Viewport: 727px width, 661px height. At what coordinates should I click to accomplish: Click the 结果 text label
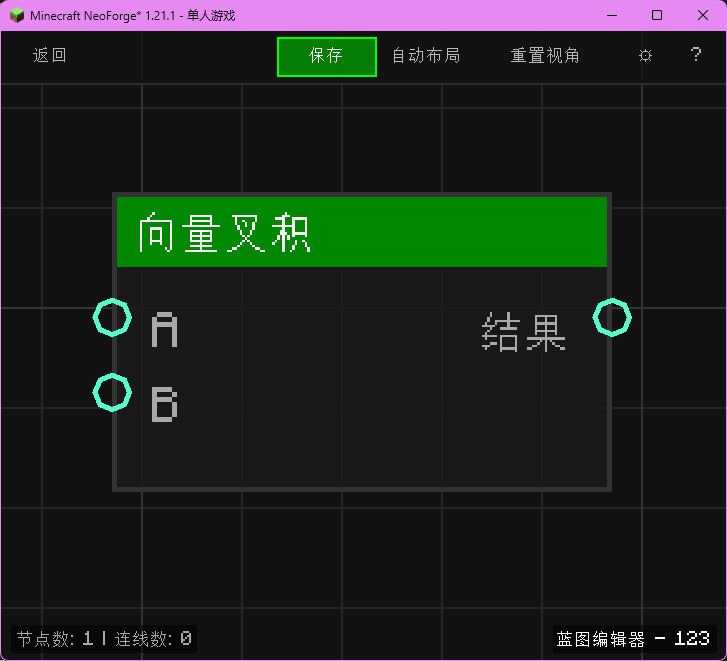[x=524, y=332]
